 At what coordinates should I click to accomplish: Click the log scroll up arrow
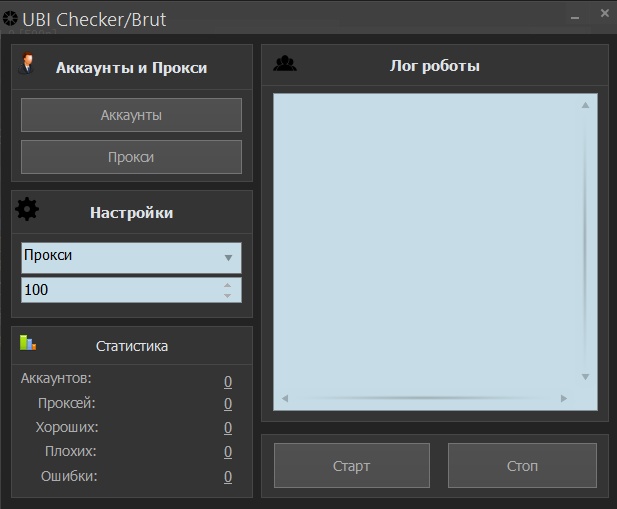click(x=586, y=105)
